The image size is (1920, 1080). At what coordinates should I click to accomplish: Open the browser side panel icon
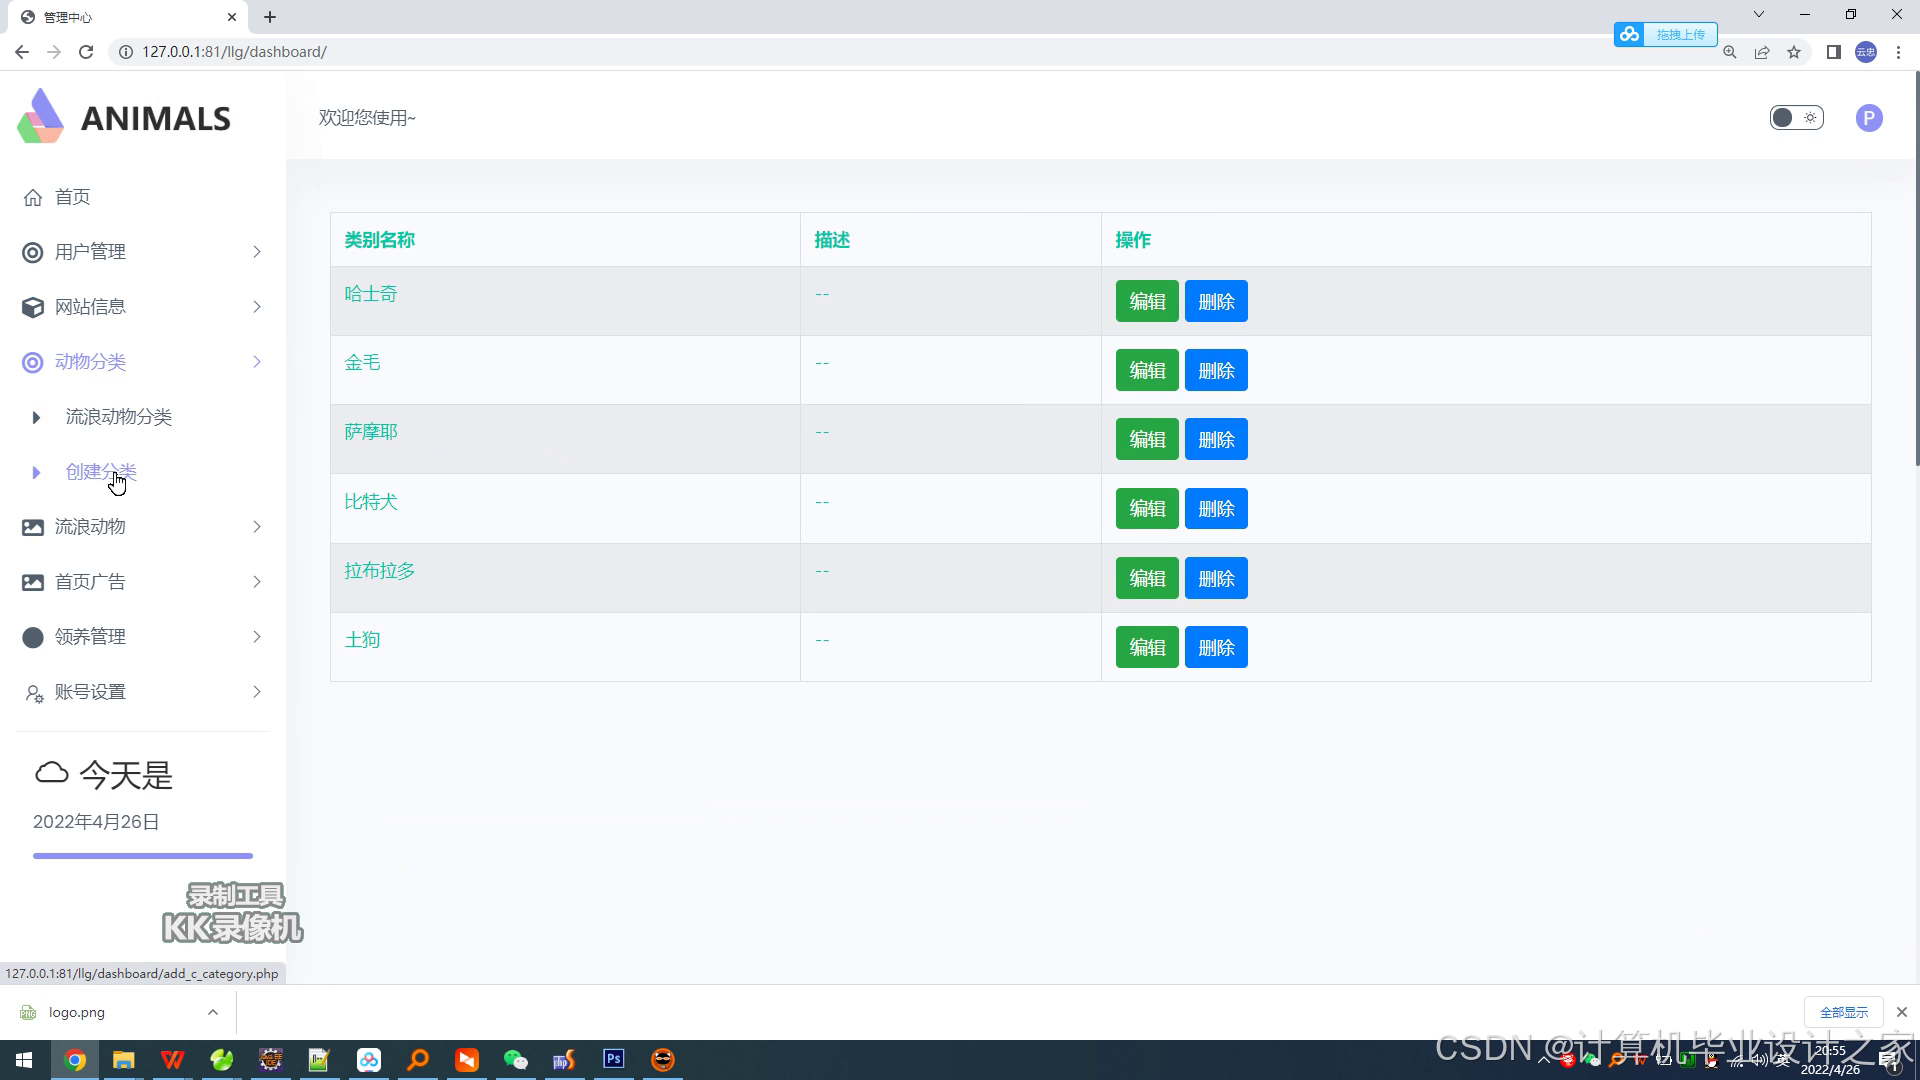coord(1833,52)
